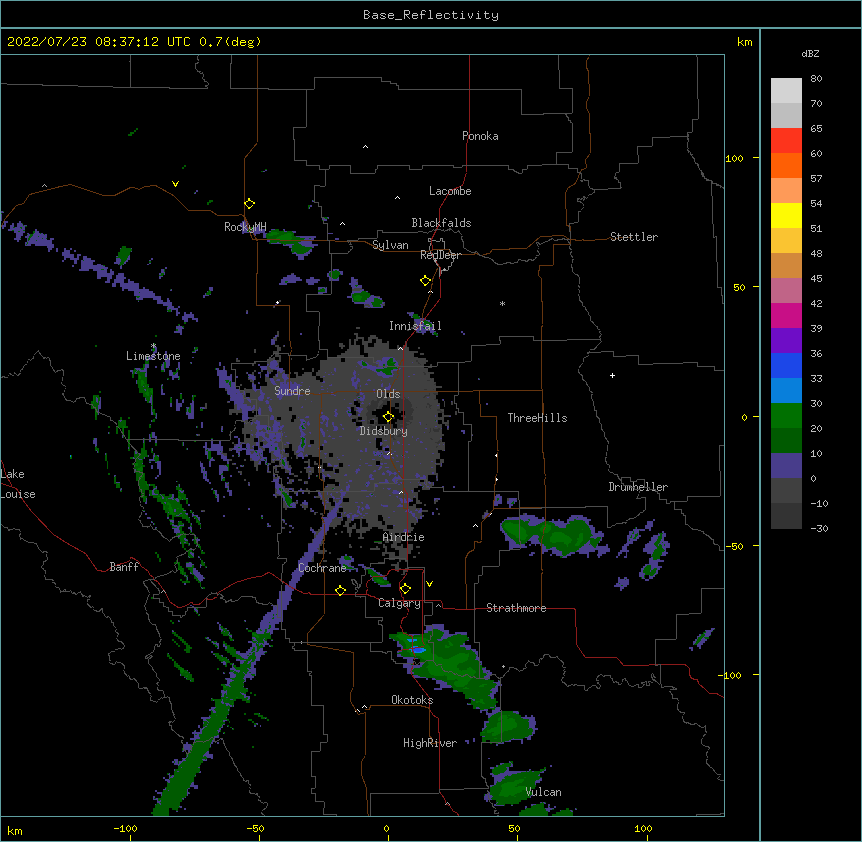Pick the slate blue 0-10 dBZ swatch
The height and width of the screenshot is (842, 862).
pyautogui.click(x=786, y=466)
